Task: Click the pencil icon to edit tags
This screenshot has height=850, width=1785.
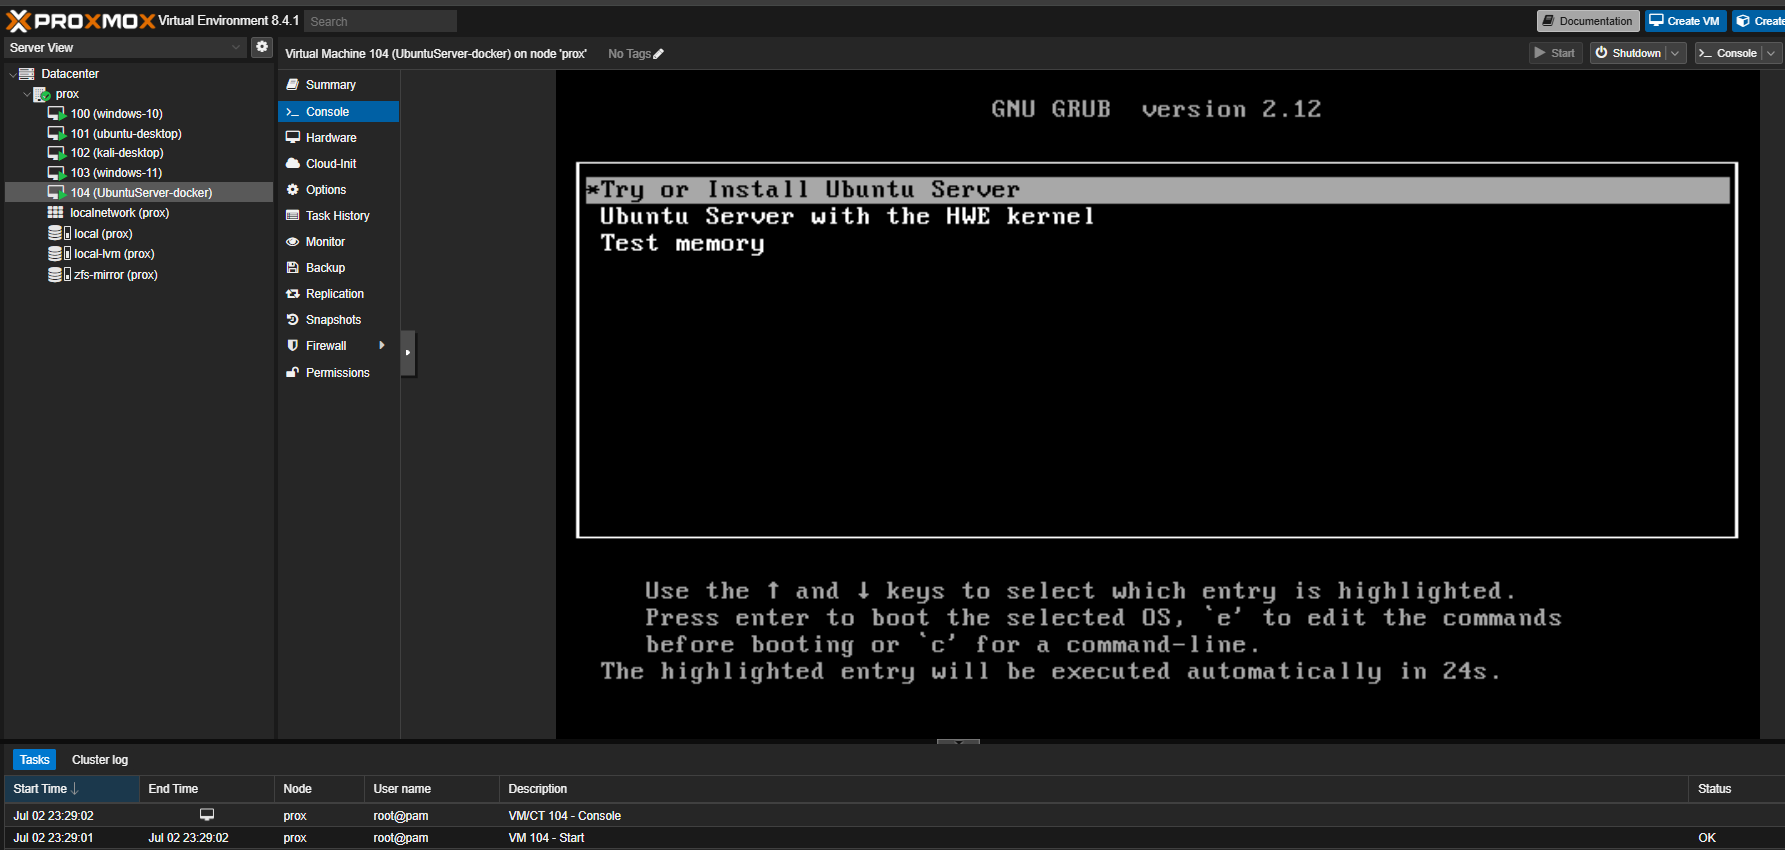Action: click(x=658, y=54)
